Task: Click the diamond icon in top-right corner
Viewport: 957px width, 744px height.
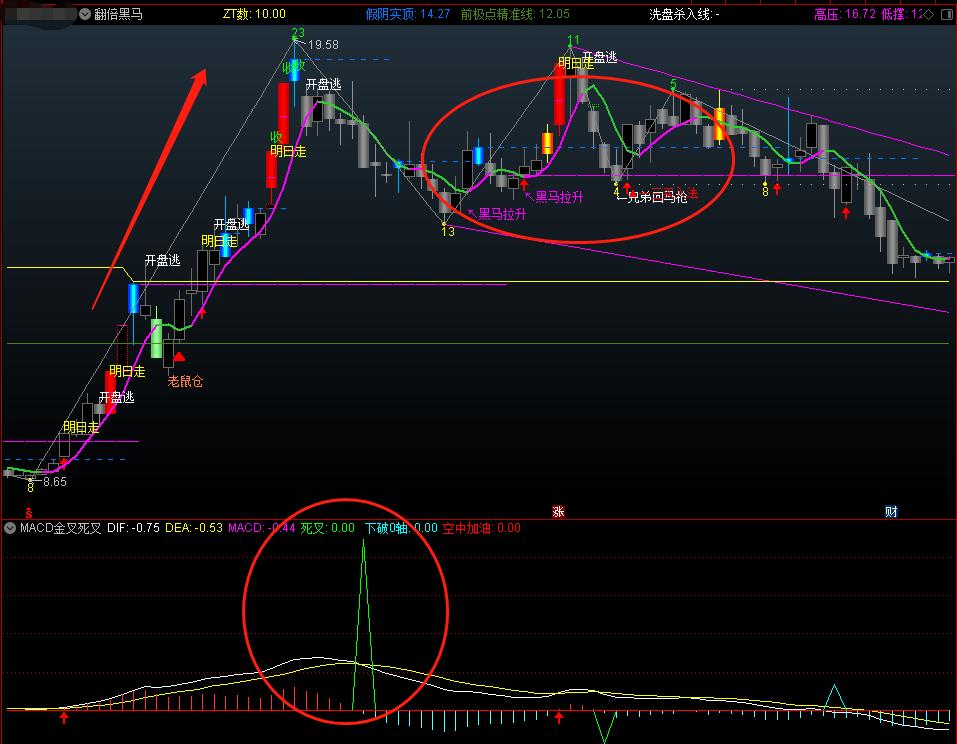Action: [927, 15]
